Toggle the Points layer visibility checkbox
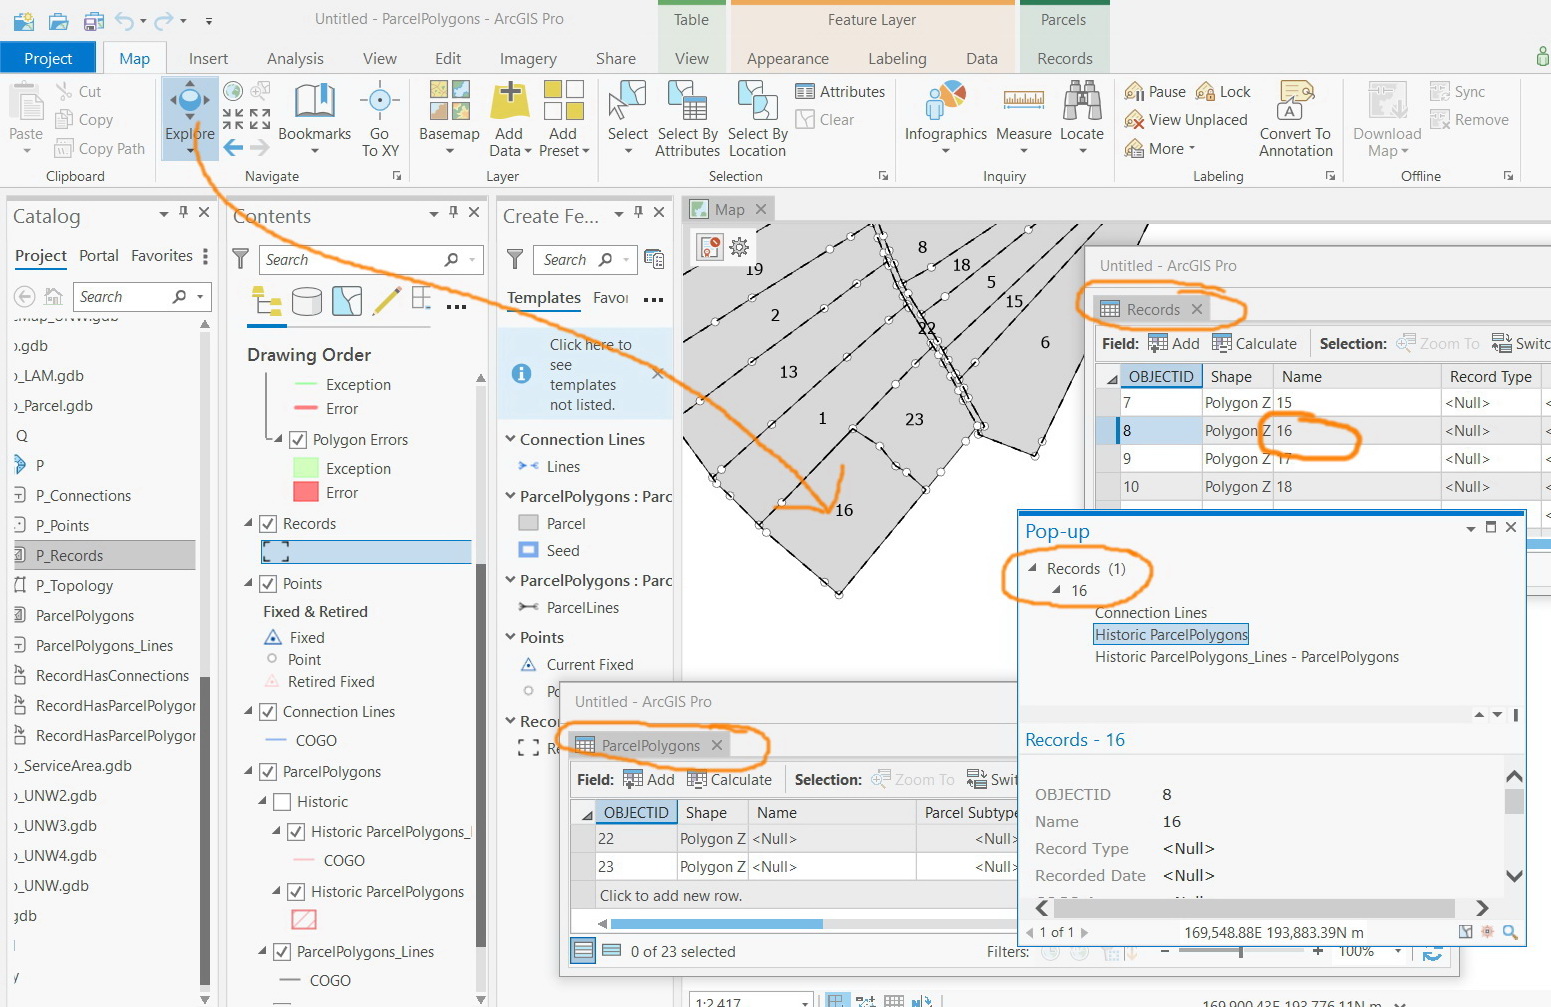 click(268, 584)
